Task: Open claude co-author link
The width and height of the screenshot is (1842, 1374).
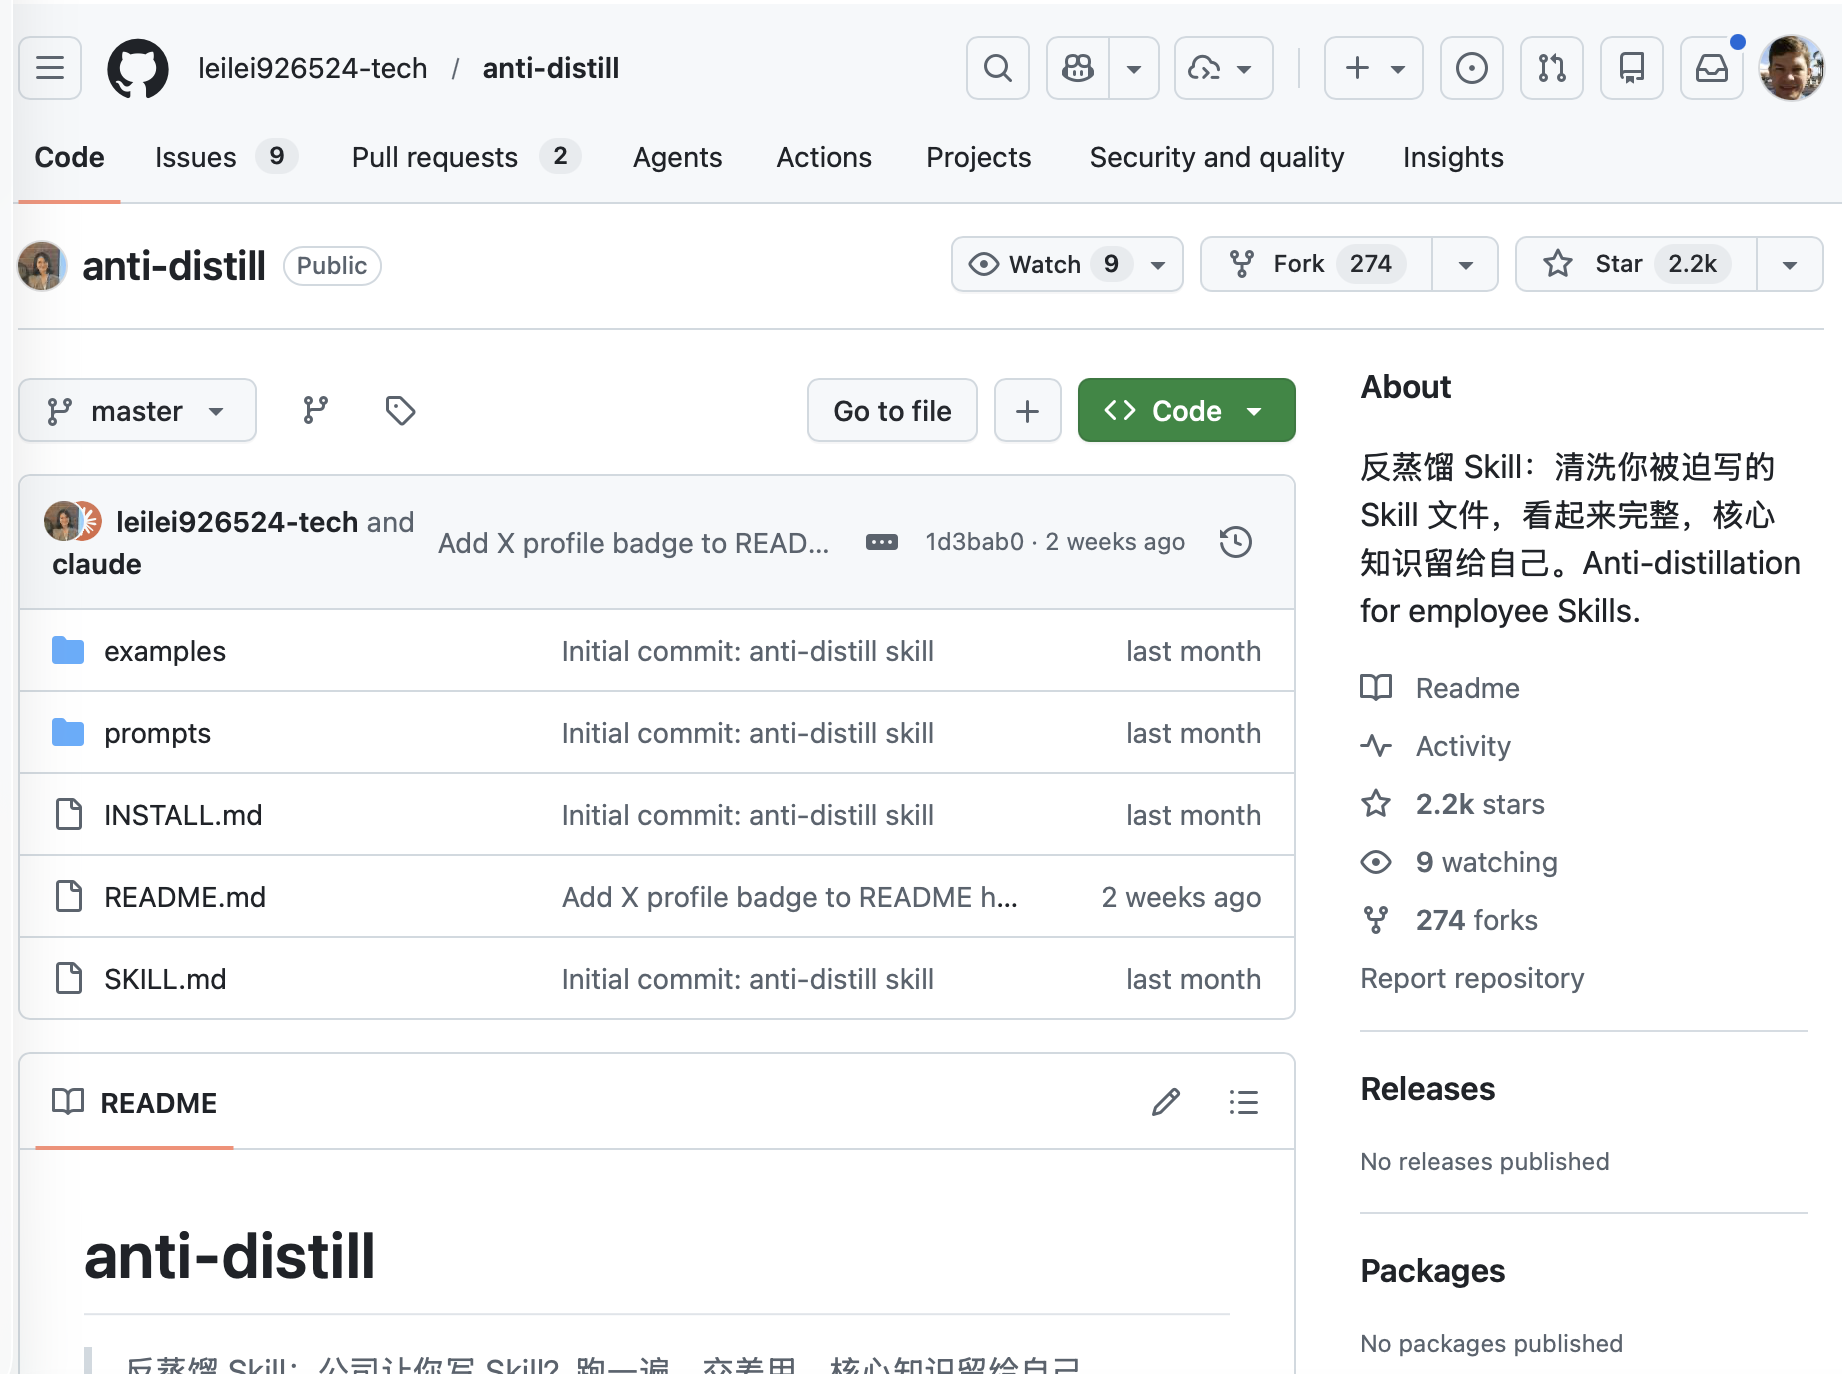Action: (x=97, y=564)
